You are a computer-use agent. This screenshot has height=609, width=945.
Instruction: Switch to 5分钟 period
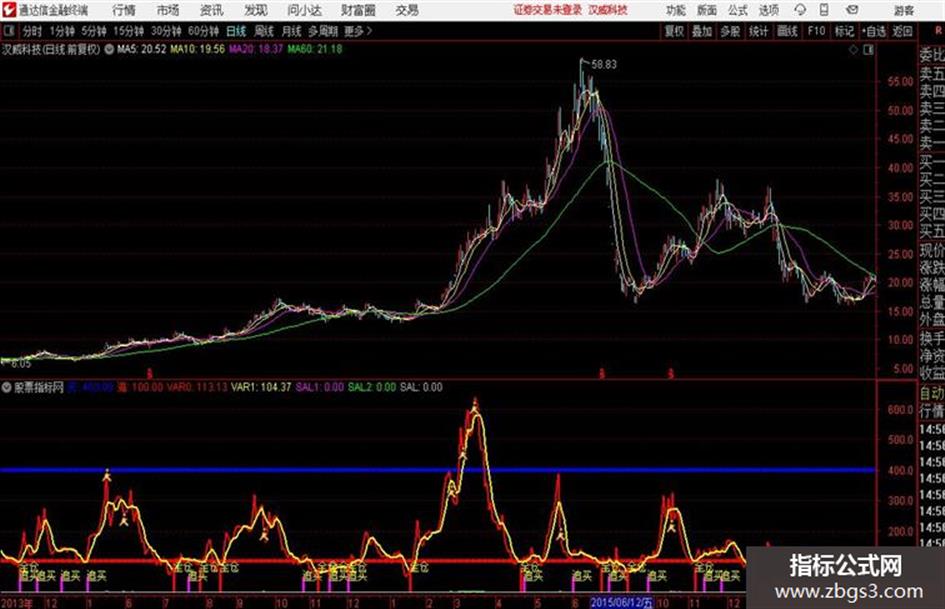(93, 31)
